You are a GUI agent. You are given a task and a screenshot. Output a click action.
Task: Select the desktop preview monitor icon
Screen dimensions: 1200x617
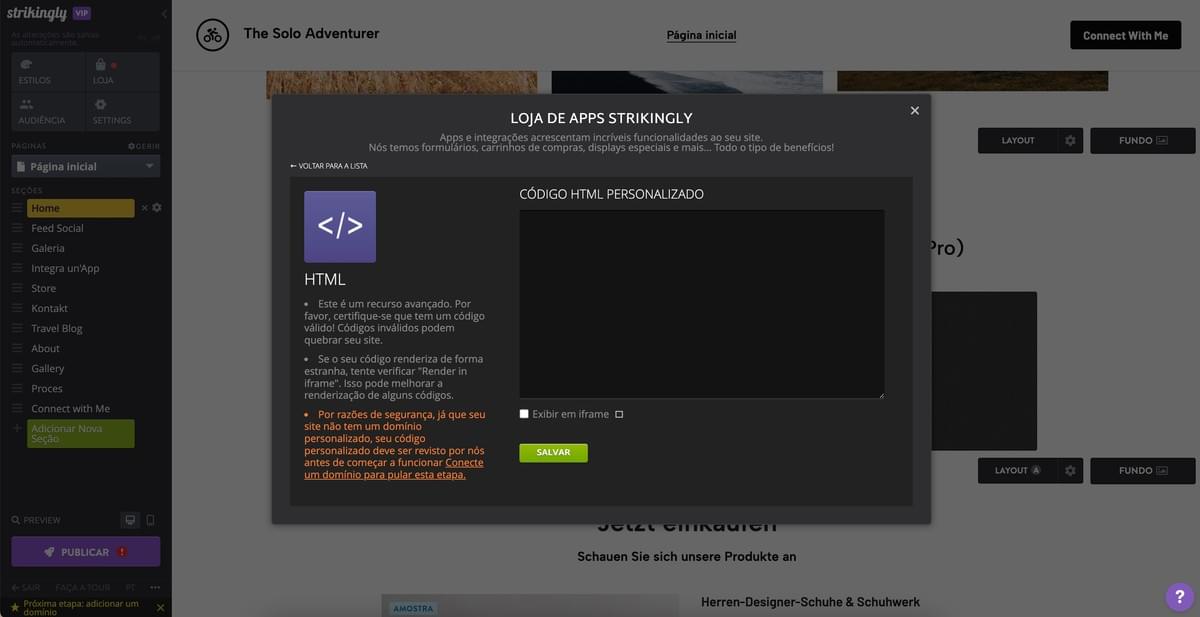[x=128, y=519]
